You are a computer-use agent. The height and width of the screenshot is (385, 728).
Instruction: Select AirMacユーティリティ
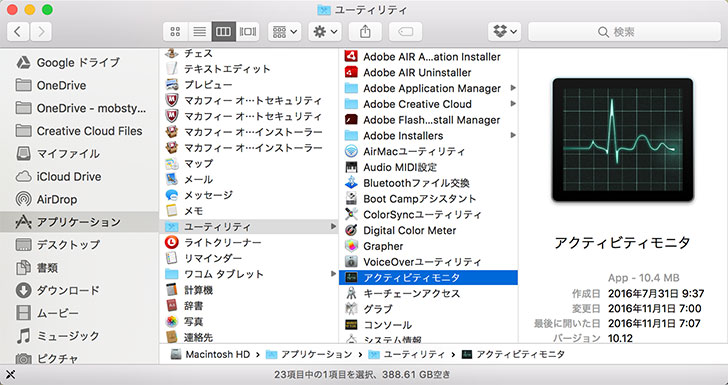429,151
